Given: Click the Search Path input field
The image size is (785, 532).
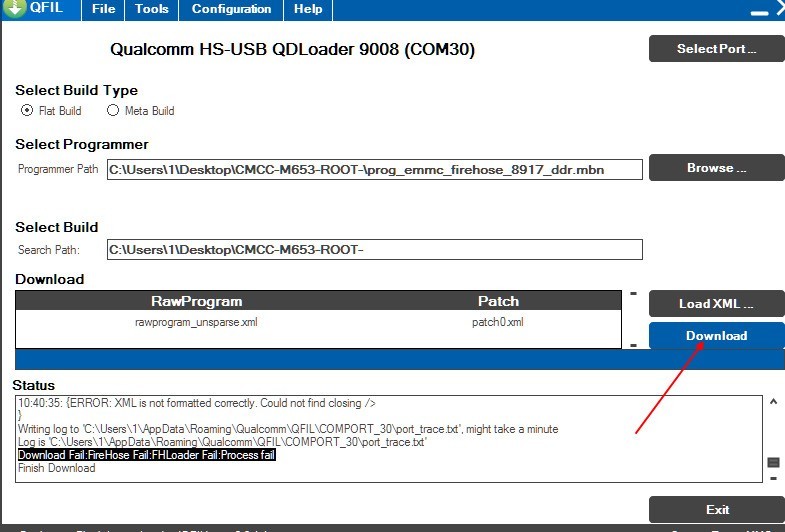Looking at the screenshot, I should [374, 249].
